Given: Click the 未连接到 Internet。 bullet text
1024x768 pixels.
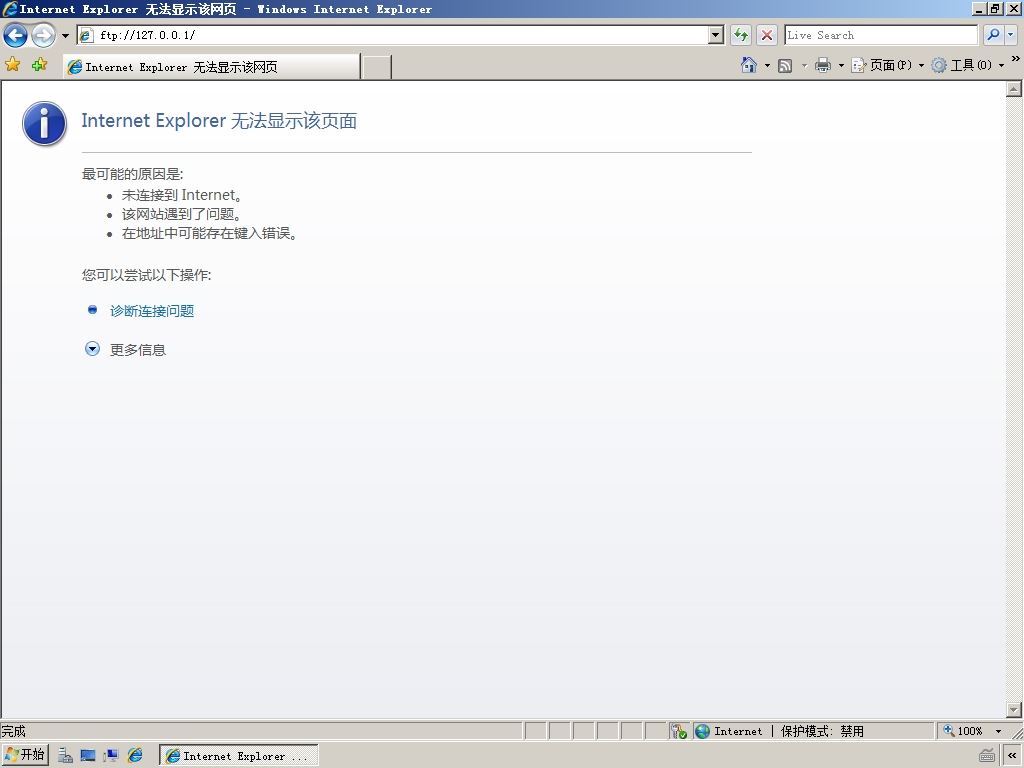Looking at the screenshot, I should pos(182,195).
